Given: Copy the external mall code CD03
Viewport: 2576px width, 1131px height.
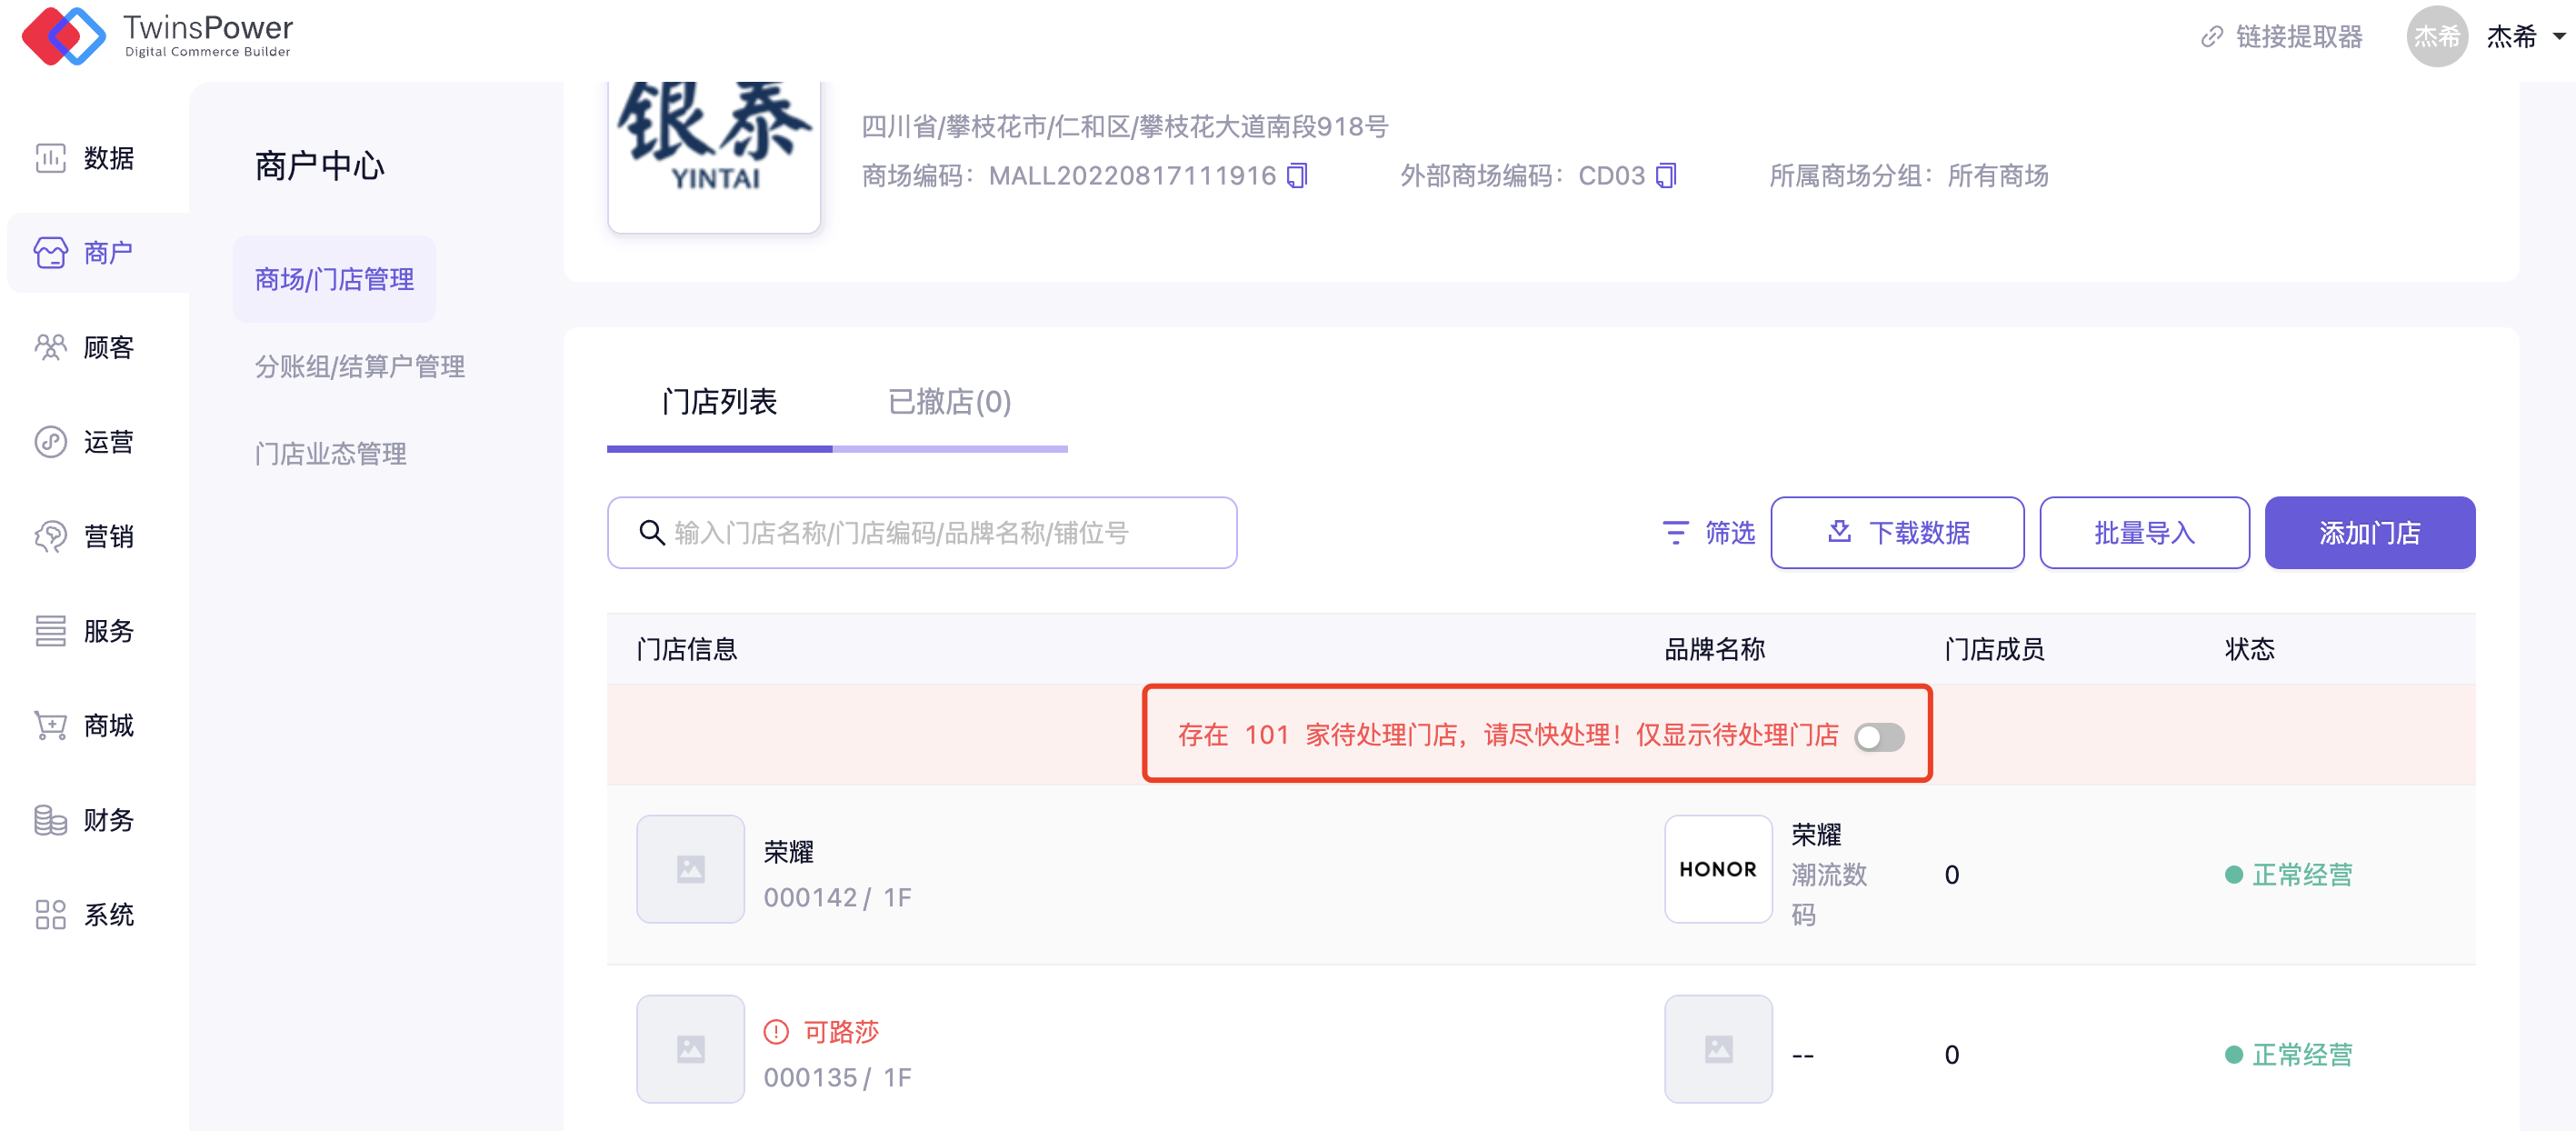Looking at the screenshot, I should click(x=1665, y=176).
